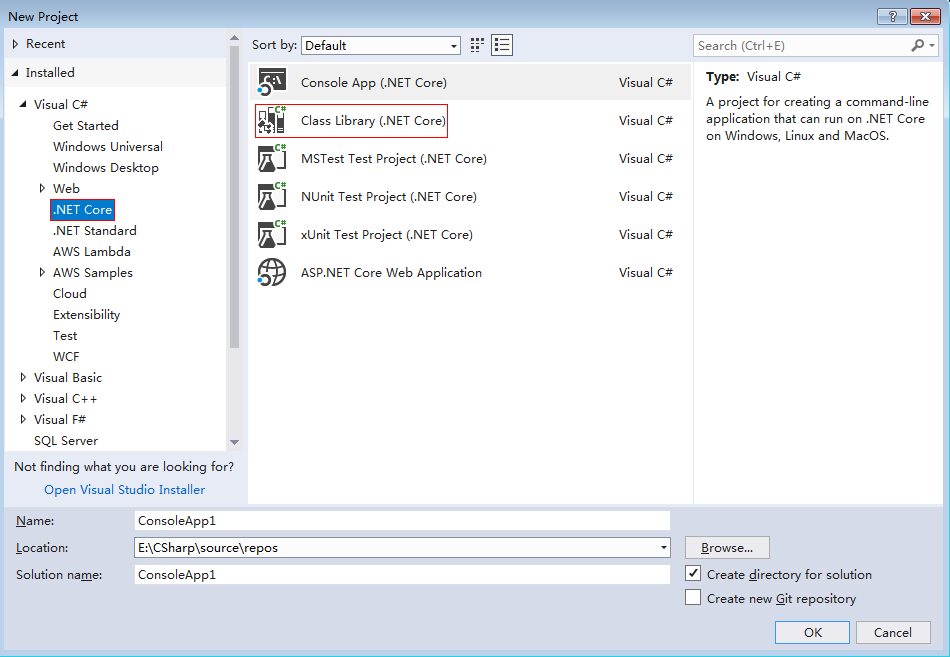The width and height of the screenshot is (950, 657).
Task: Select Windows Desktop category
Action: [105, 167]
